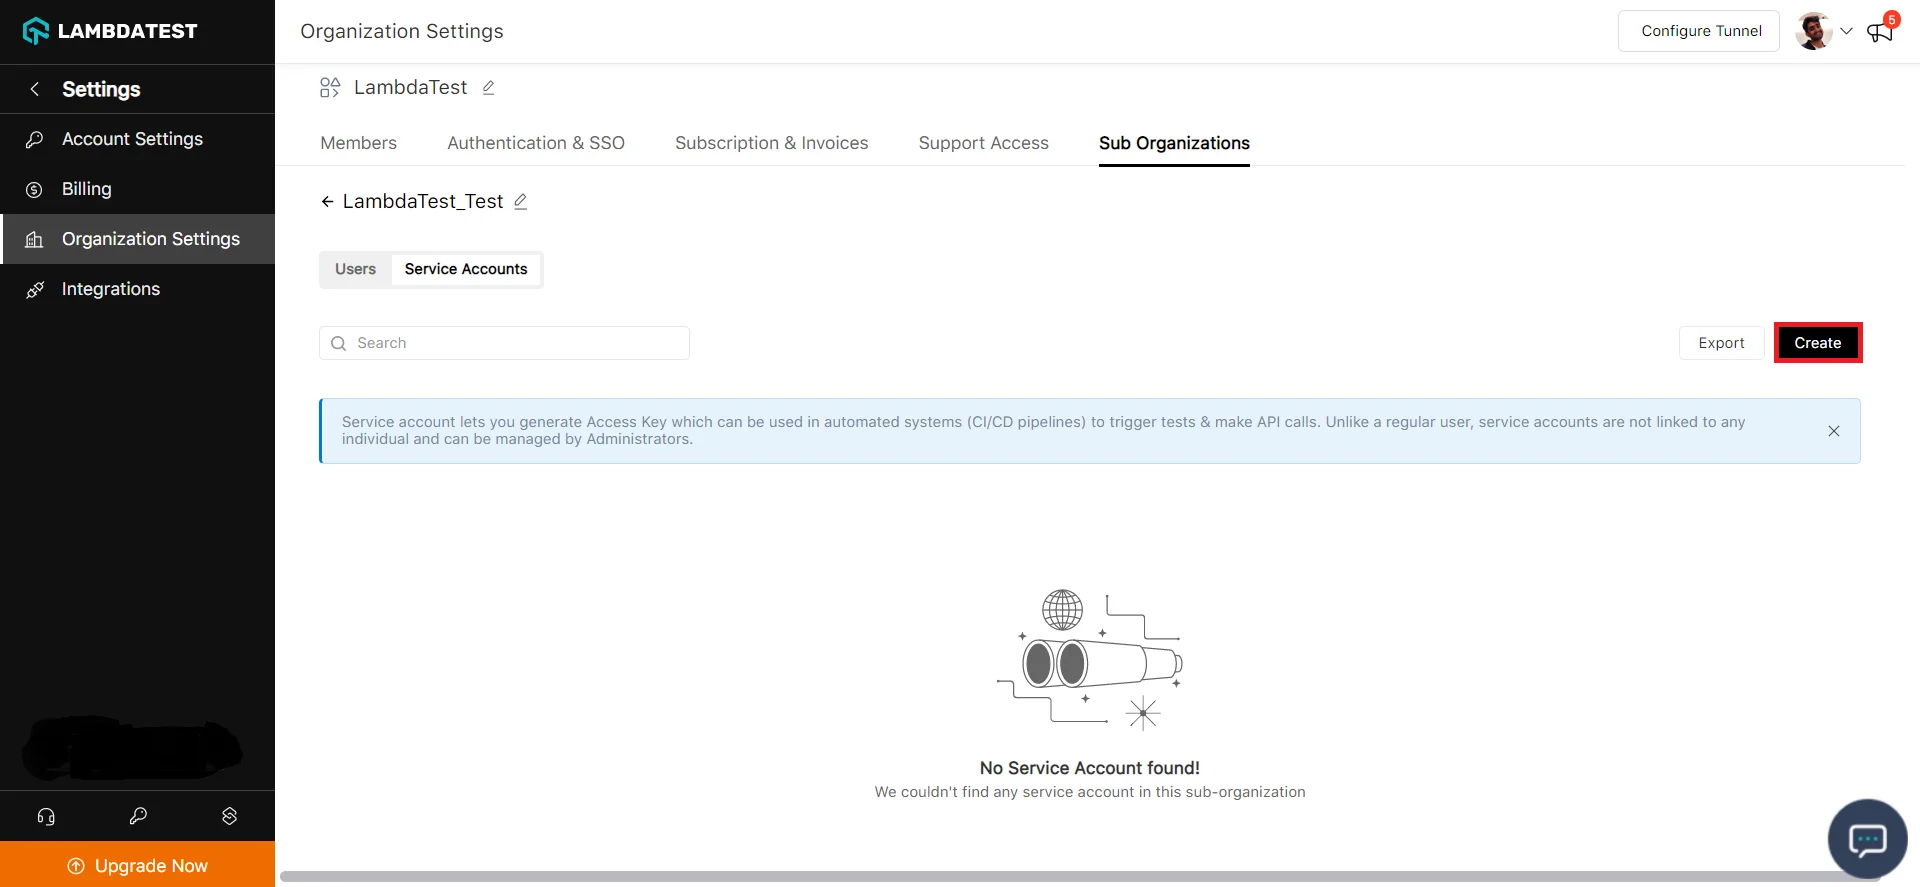The image size is (1920, 887).
Task: Click the headset support icon in sidebar footer
Action: pos(46,816)
